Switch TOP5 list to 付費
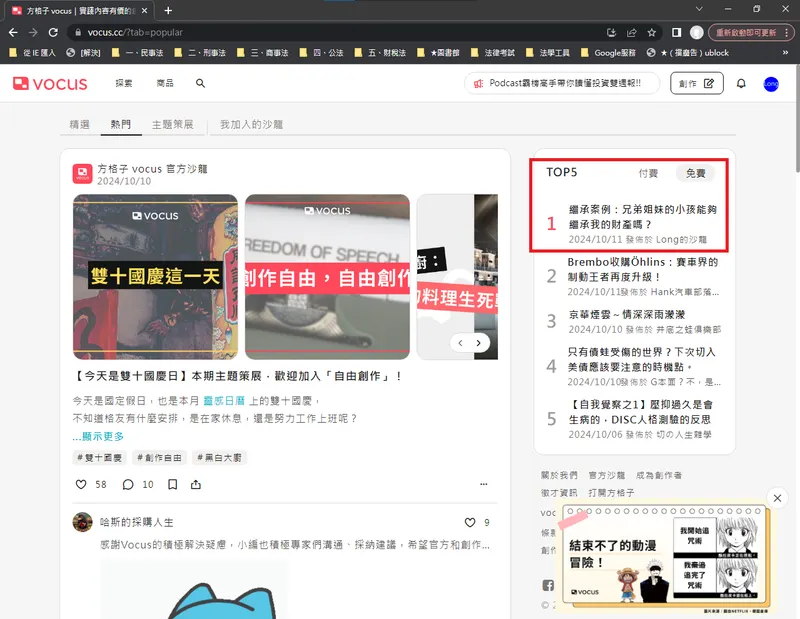 (648, 173)
